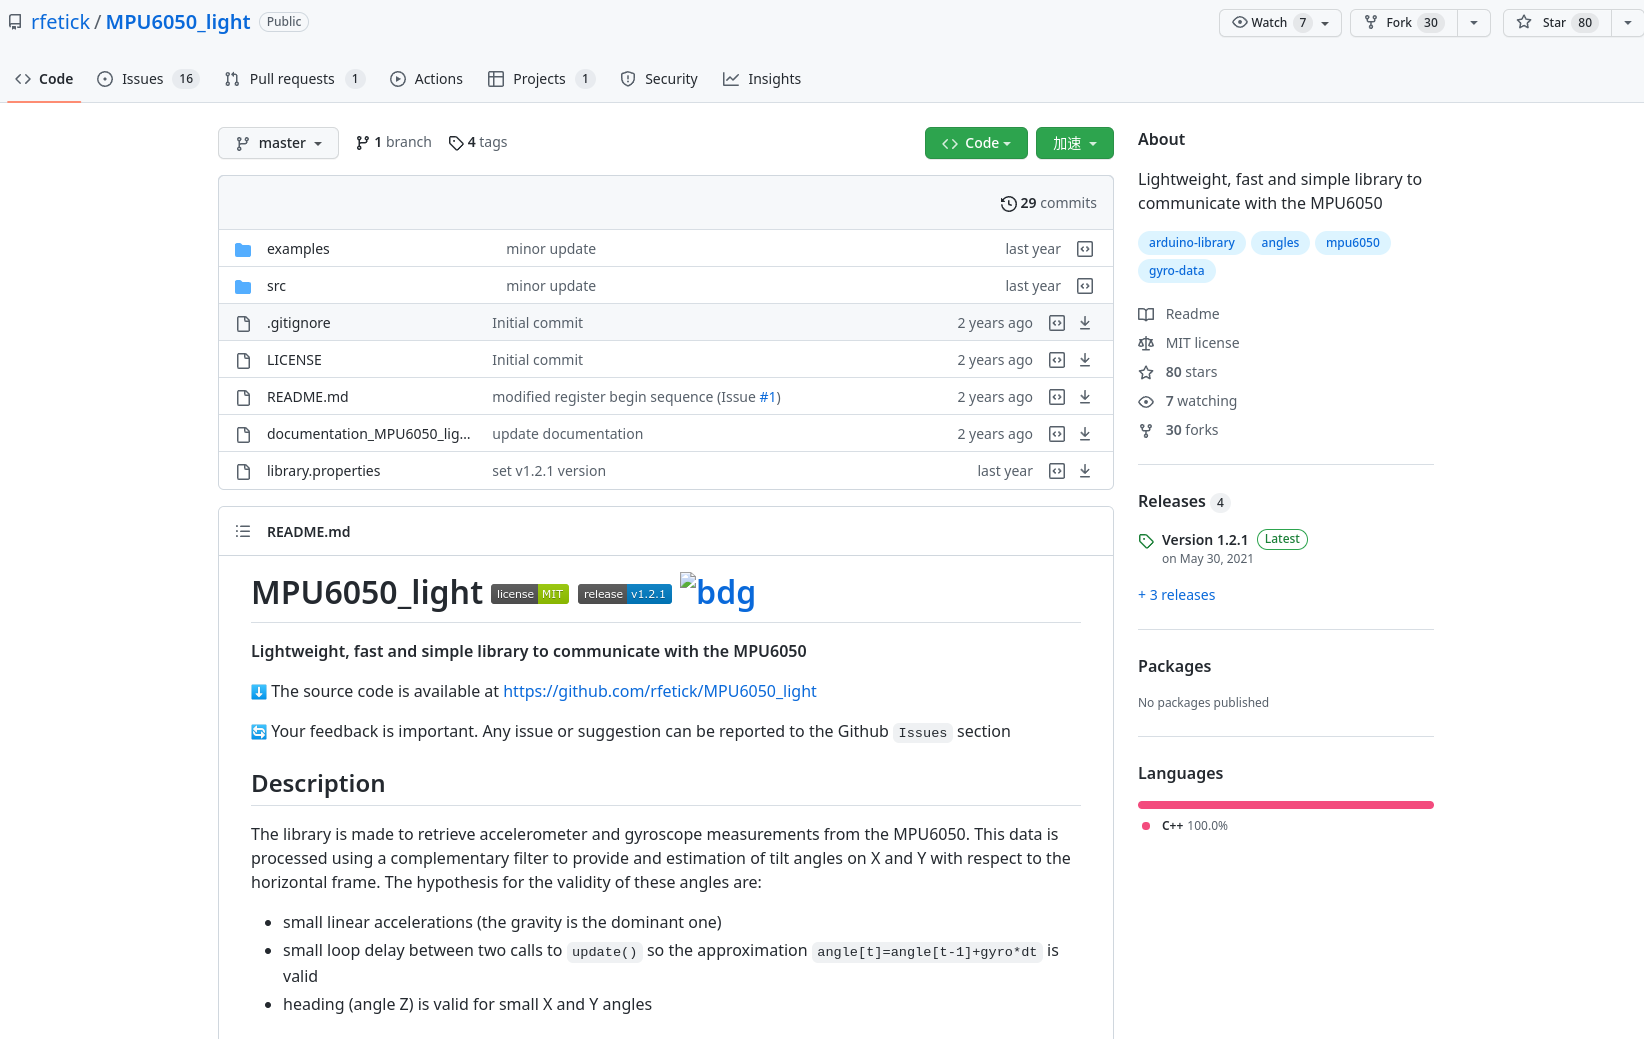Star the MPU6050_light repository
Image resolution: width=1644 pixels, height=1039 pixels.
click(x=1556, y=23)
